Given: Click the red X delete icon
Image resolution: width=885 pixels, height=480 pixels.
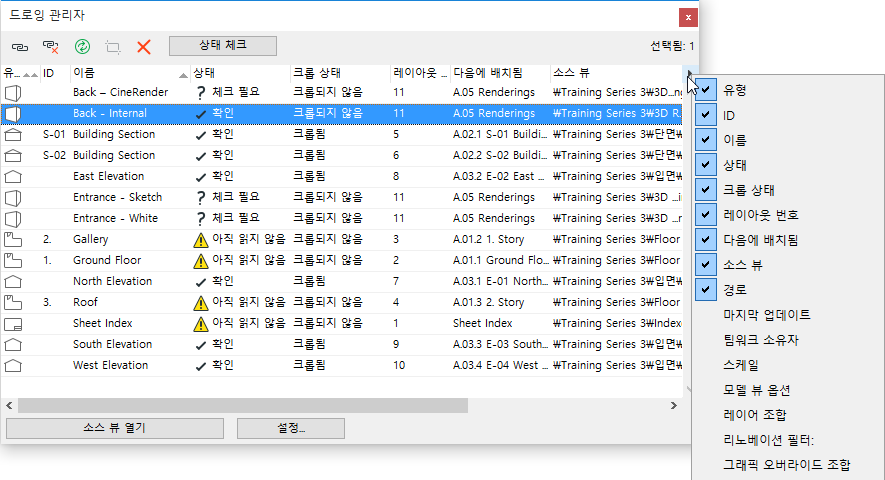Looking at the screenshot, I should tap(144, 47).
